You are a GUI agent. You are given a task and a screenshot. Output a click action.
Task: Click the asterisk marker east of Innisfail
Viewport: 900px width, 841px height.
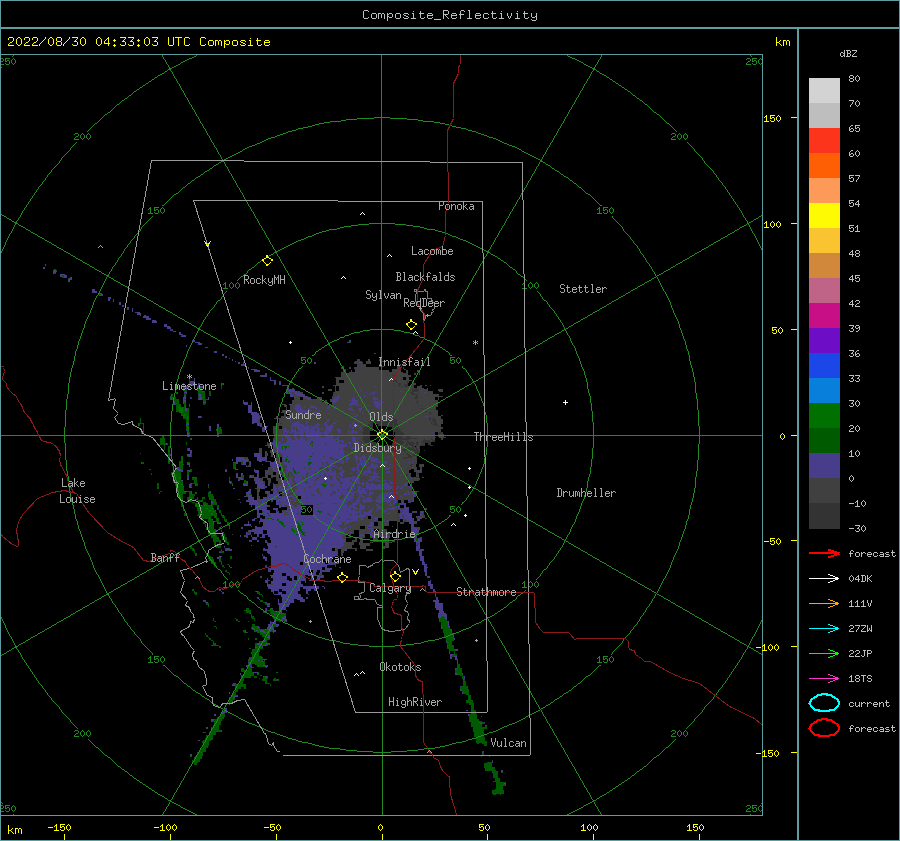475,343
